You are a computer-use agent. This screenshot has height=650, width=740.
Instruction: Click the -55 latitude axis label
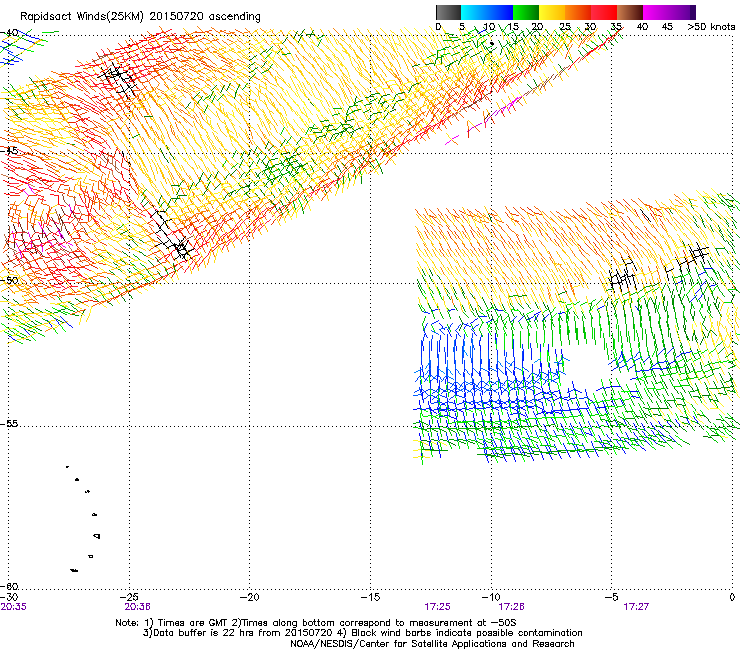click(9, 424)
